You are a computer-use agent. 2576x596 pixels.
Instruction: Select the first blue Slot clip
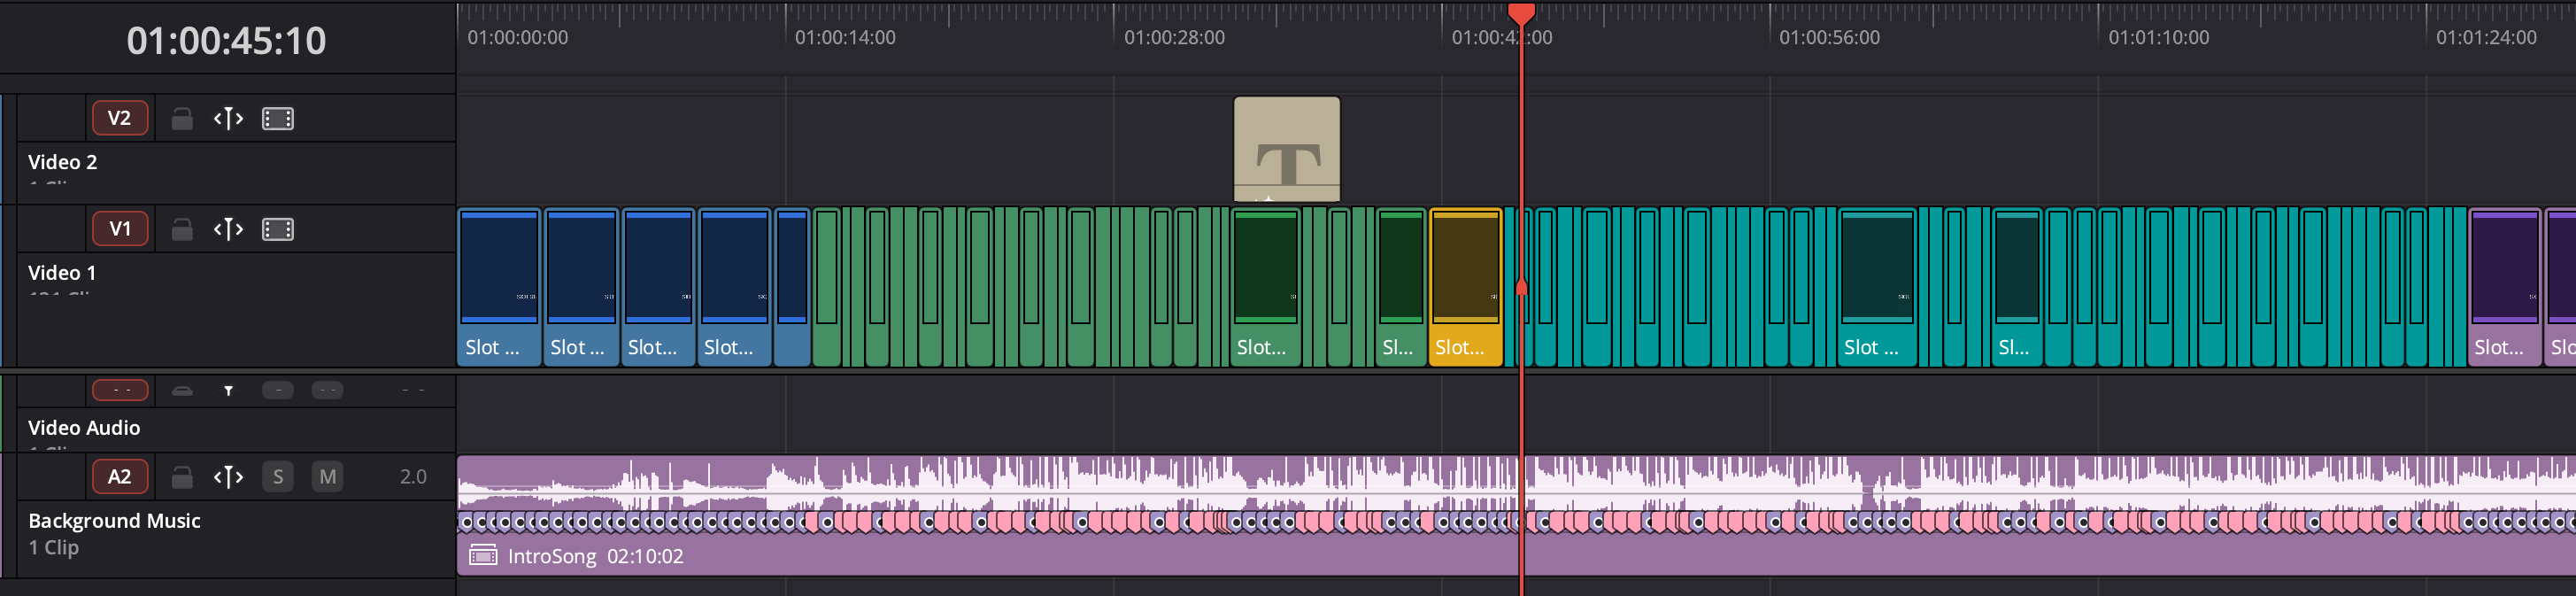point(499,287)
